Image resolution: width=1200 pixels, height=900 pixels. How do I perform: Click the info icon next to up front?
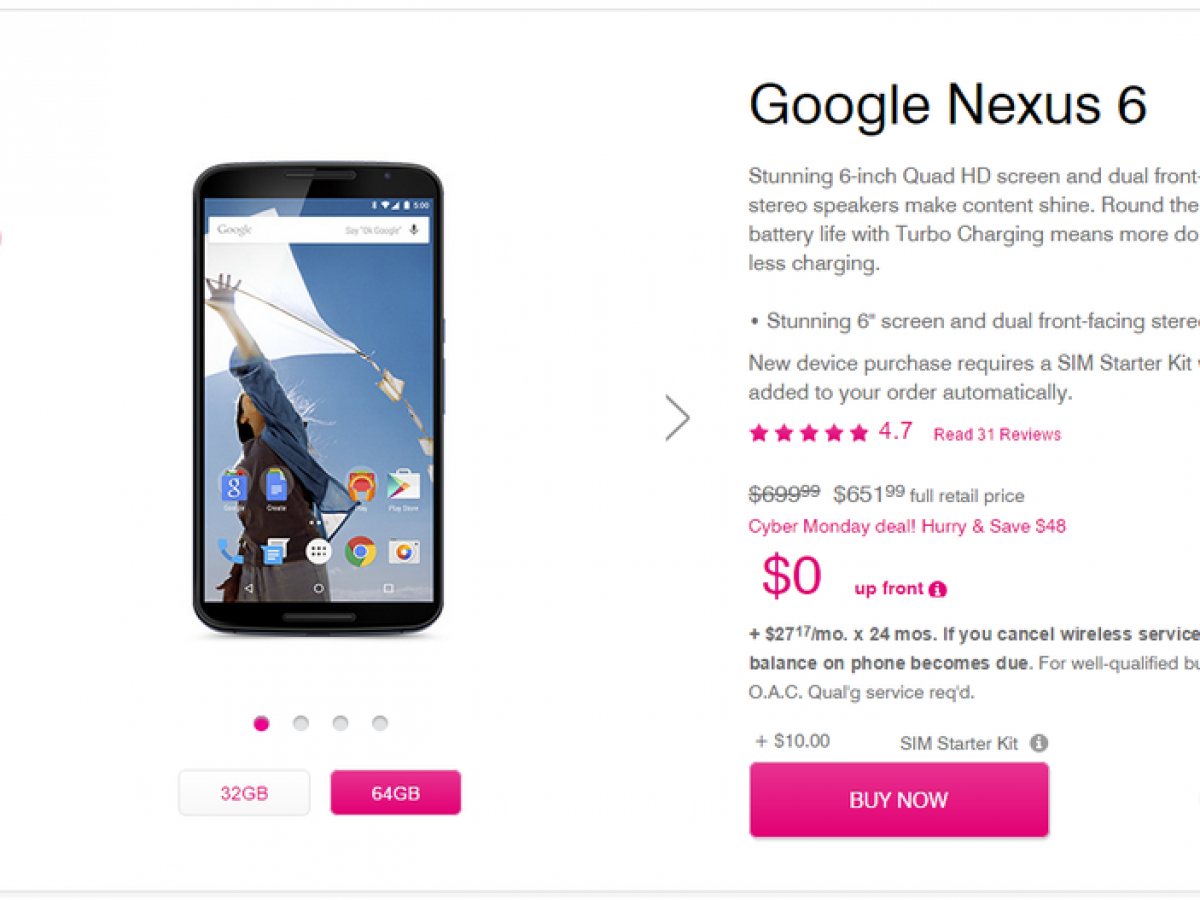click(937, 589)
